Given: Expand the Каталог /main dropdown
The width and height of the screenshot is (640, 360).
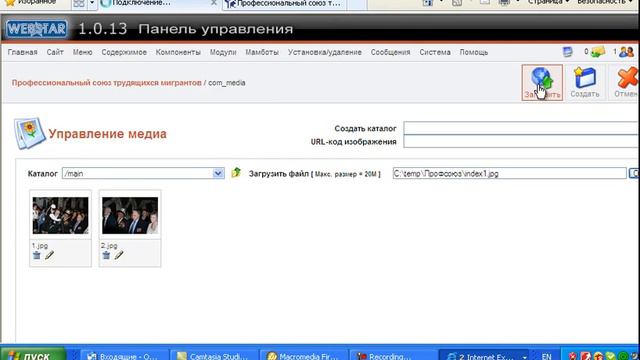Looking at the screenshot, I should (x=218, y=173).
